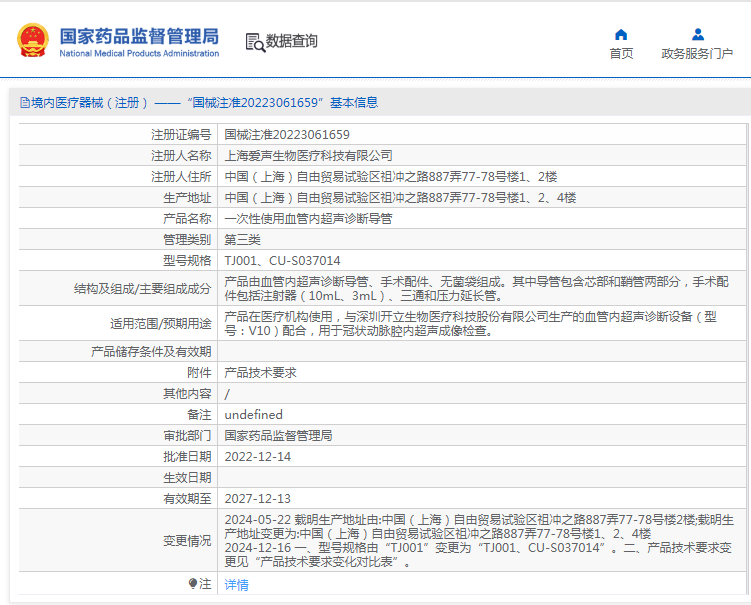751x605 pixels.
Task: Click the 适用范围/预期用途 label
Action: tap(160, 324)
